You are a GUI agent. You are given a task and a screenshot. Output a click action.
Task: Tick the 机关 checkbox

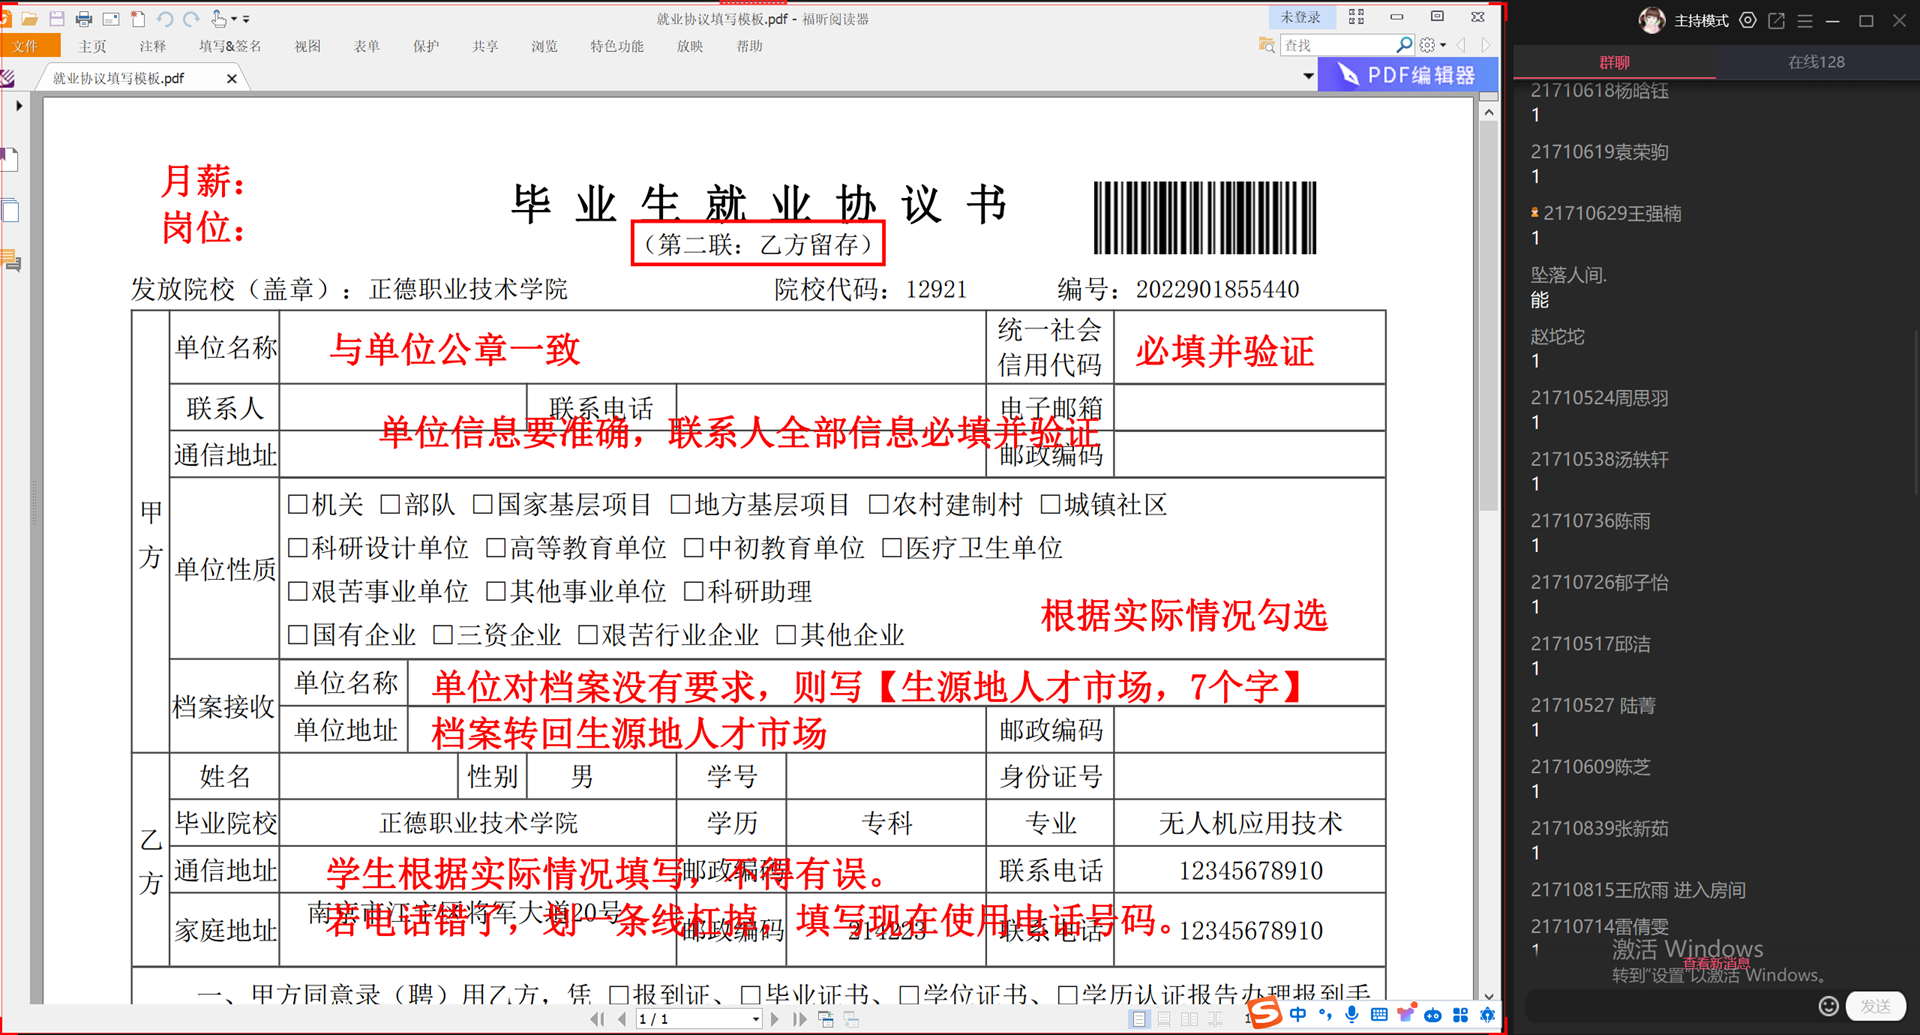click(x=297, y=504)
